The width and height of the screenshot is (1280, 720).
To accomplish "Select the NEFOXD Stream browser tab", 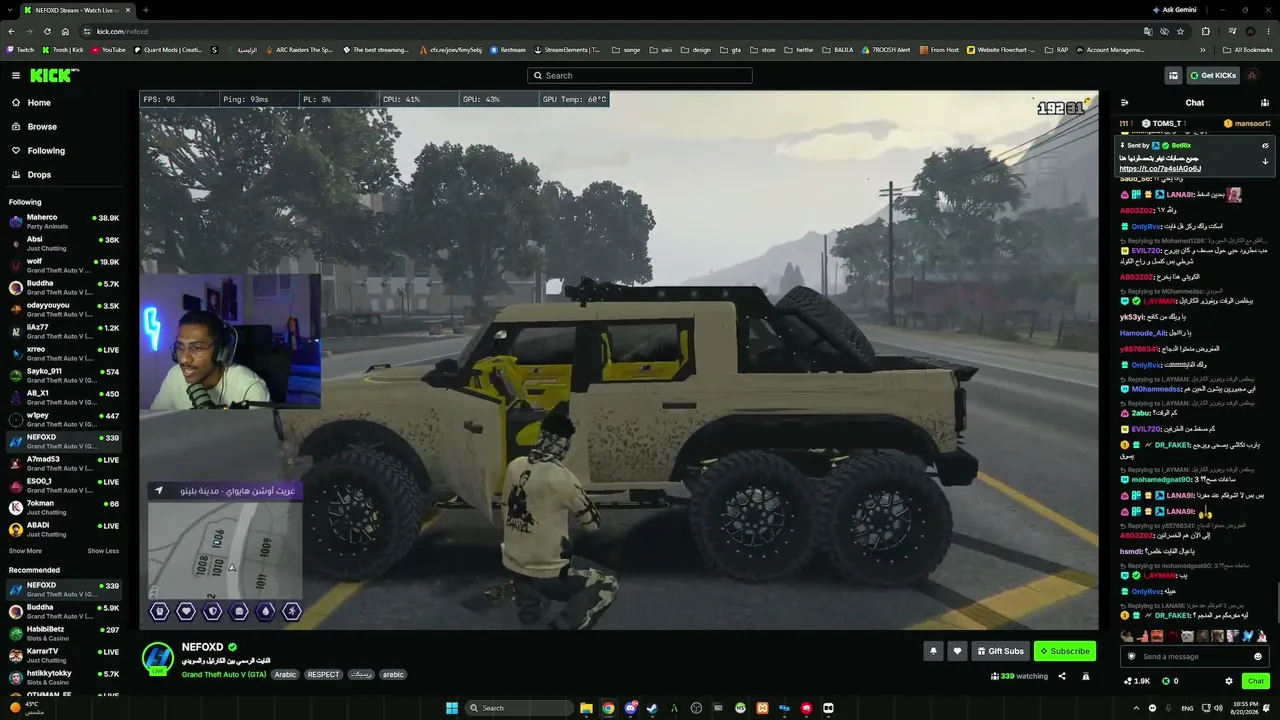I will (x=76, y=10).
